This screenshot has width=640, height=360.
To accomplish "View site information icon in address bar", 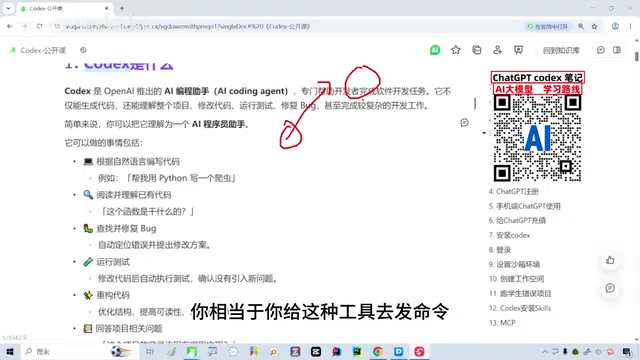I will click(x=58, y=26).
